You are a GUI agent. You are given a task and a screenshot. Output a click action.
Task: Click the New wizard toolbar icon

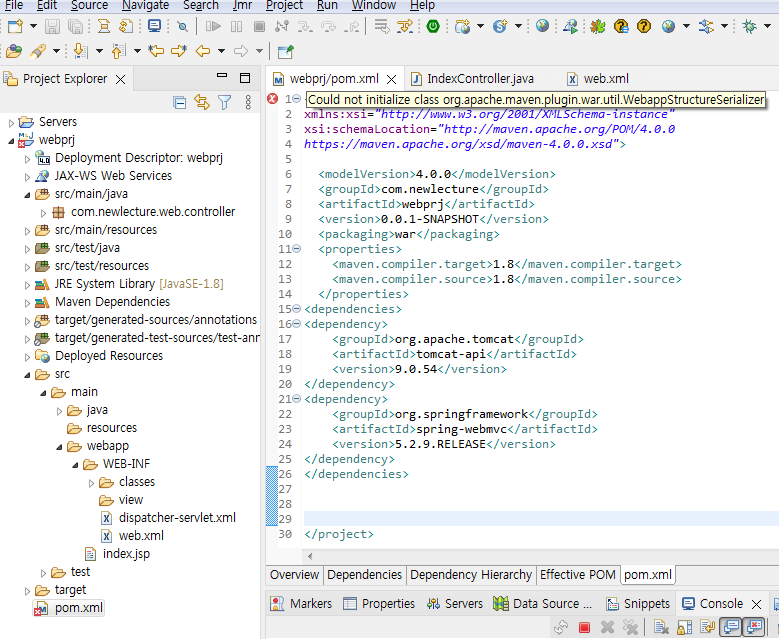[x=15, y=26]
